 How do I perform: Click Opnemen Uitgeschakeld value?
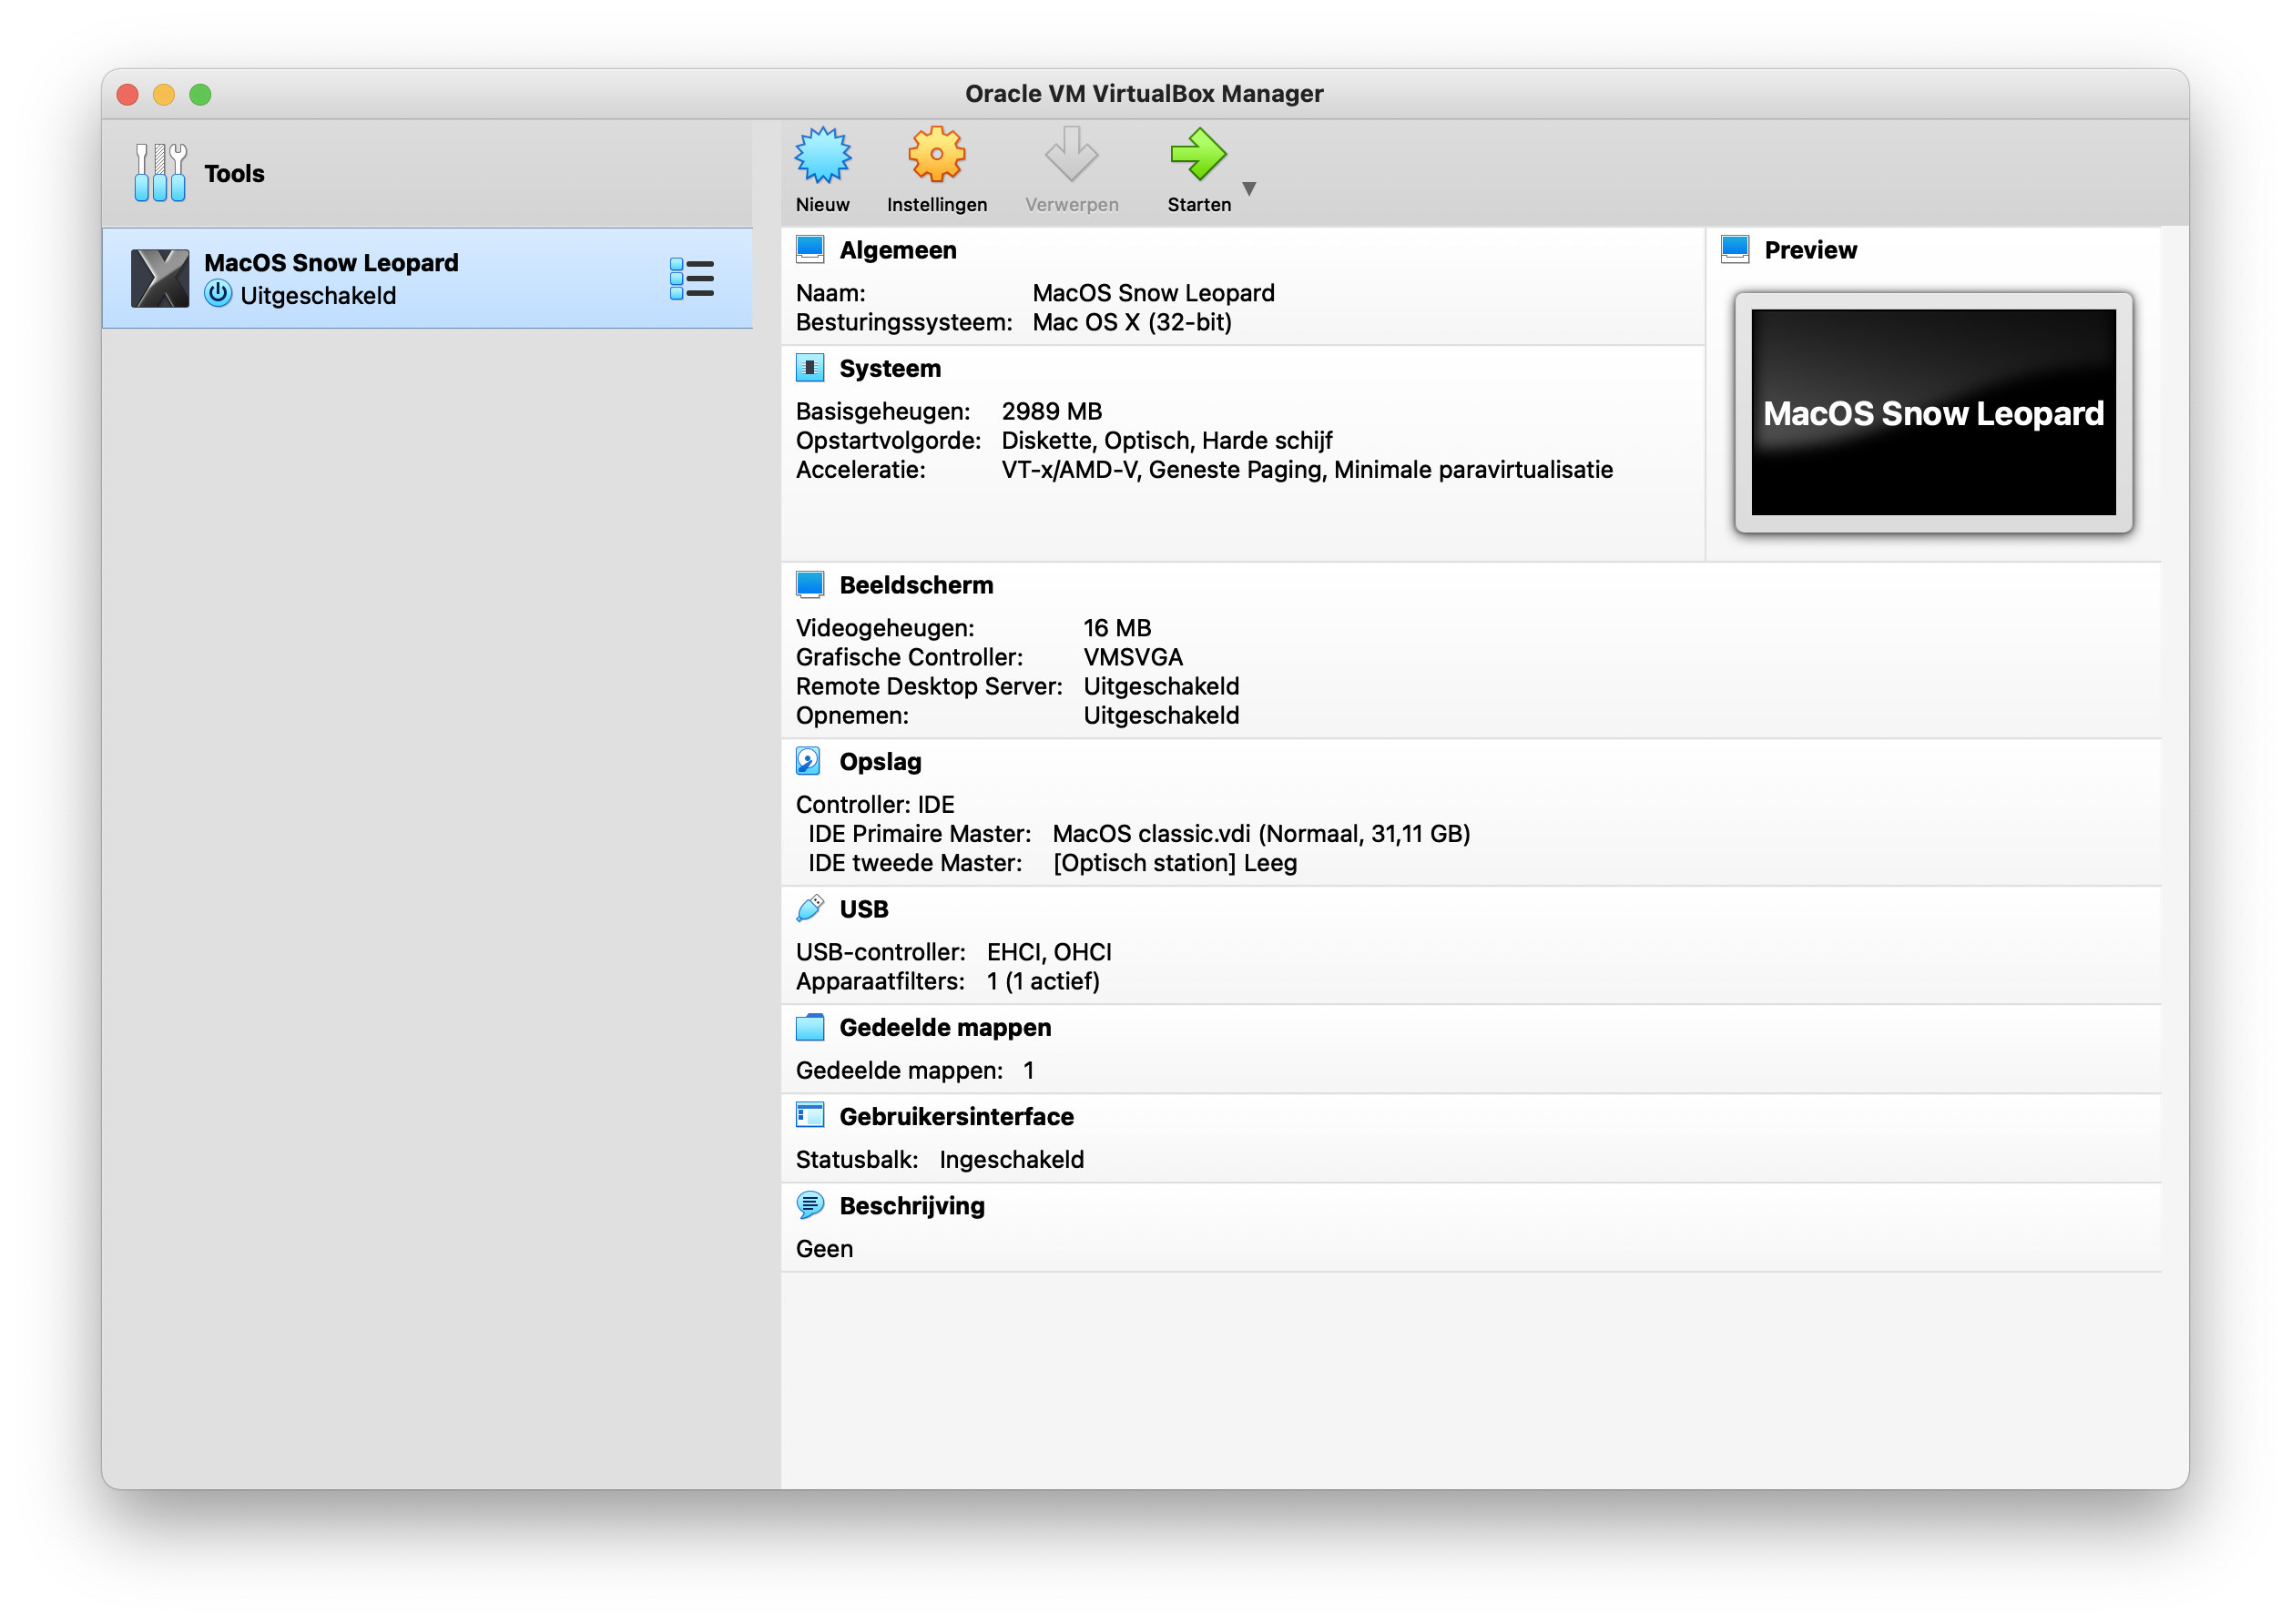coord(1161,715)
